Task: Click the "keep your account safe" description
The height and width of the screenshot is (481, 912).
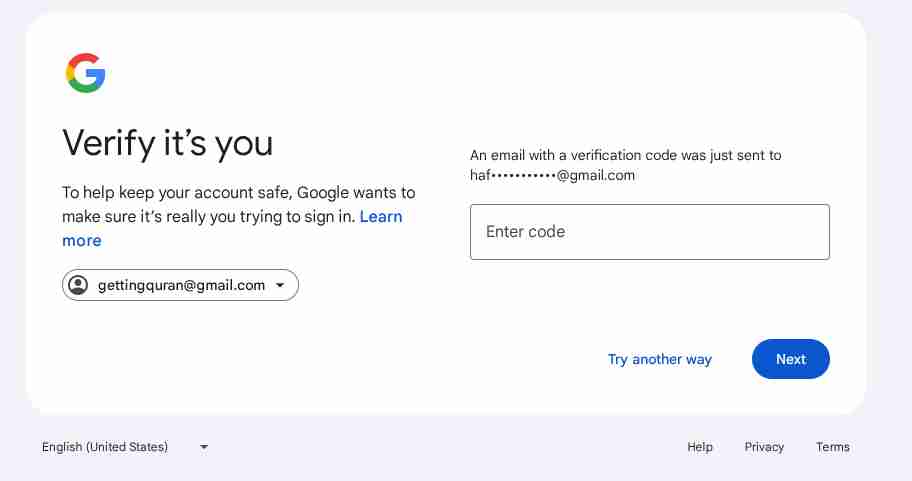Action: click(238, 192)
